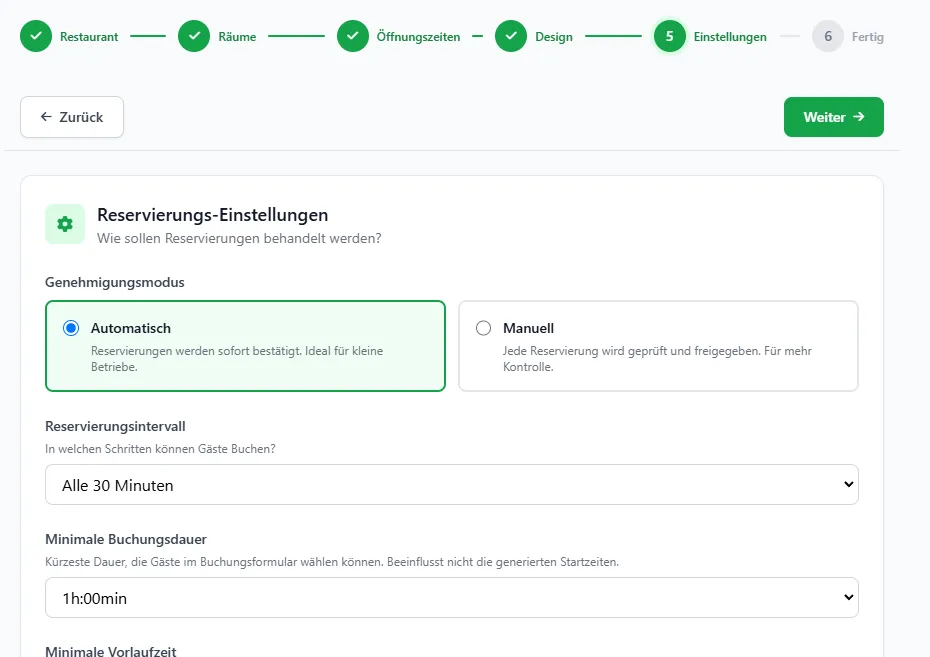The image size is (930, 657).
Task: Select the Einstellungen step label
Action: pyautogui.click(x=730, y=37)
